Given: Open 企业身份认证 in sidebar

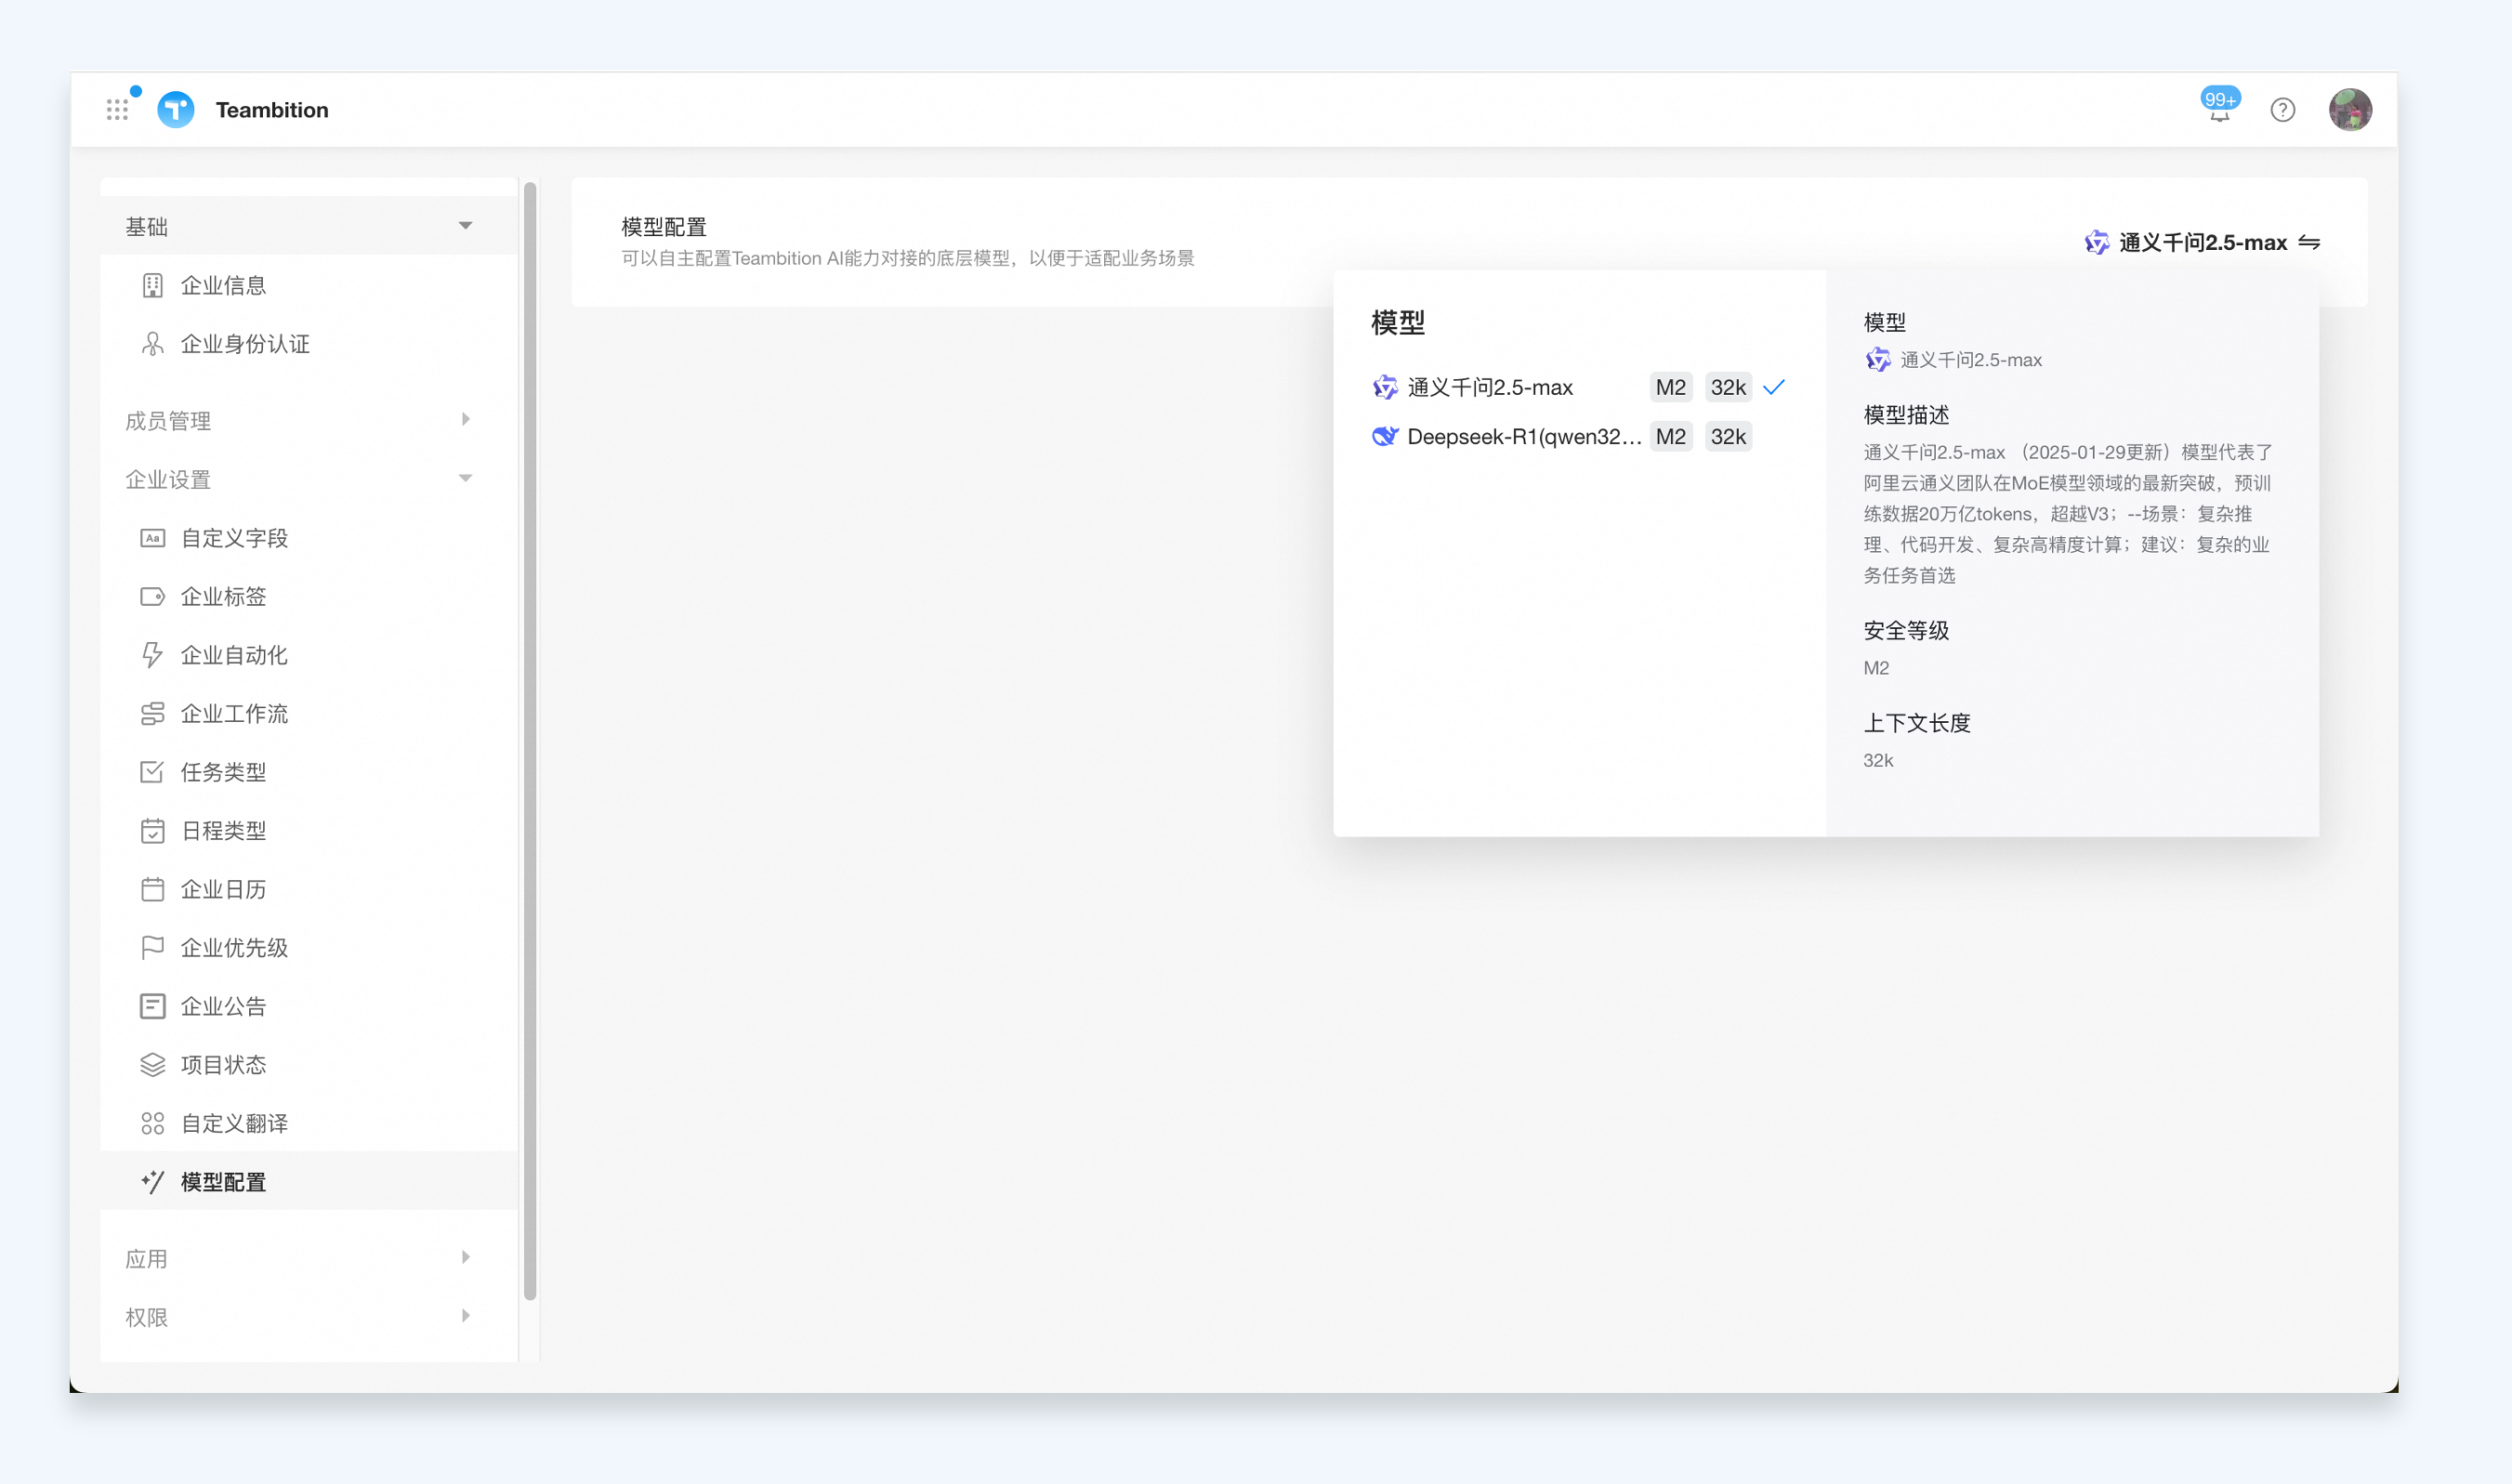Looking at the screenshot, I should click(x=309, y=344).
